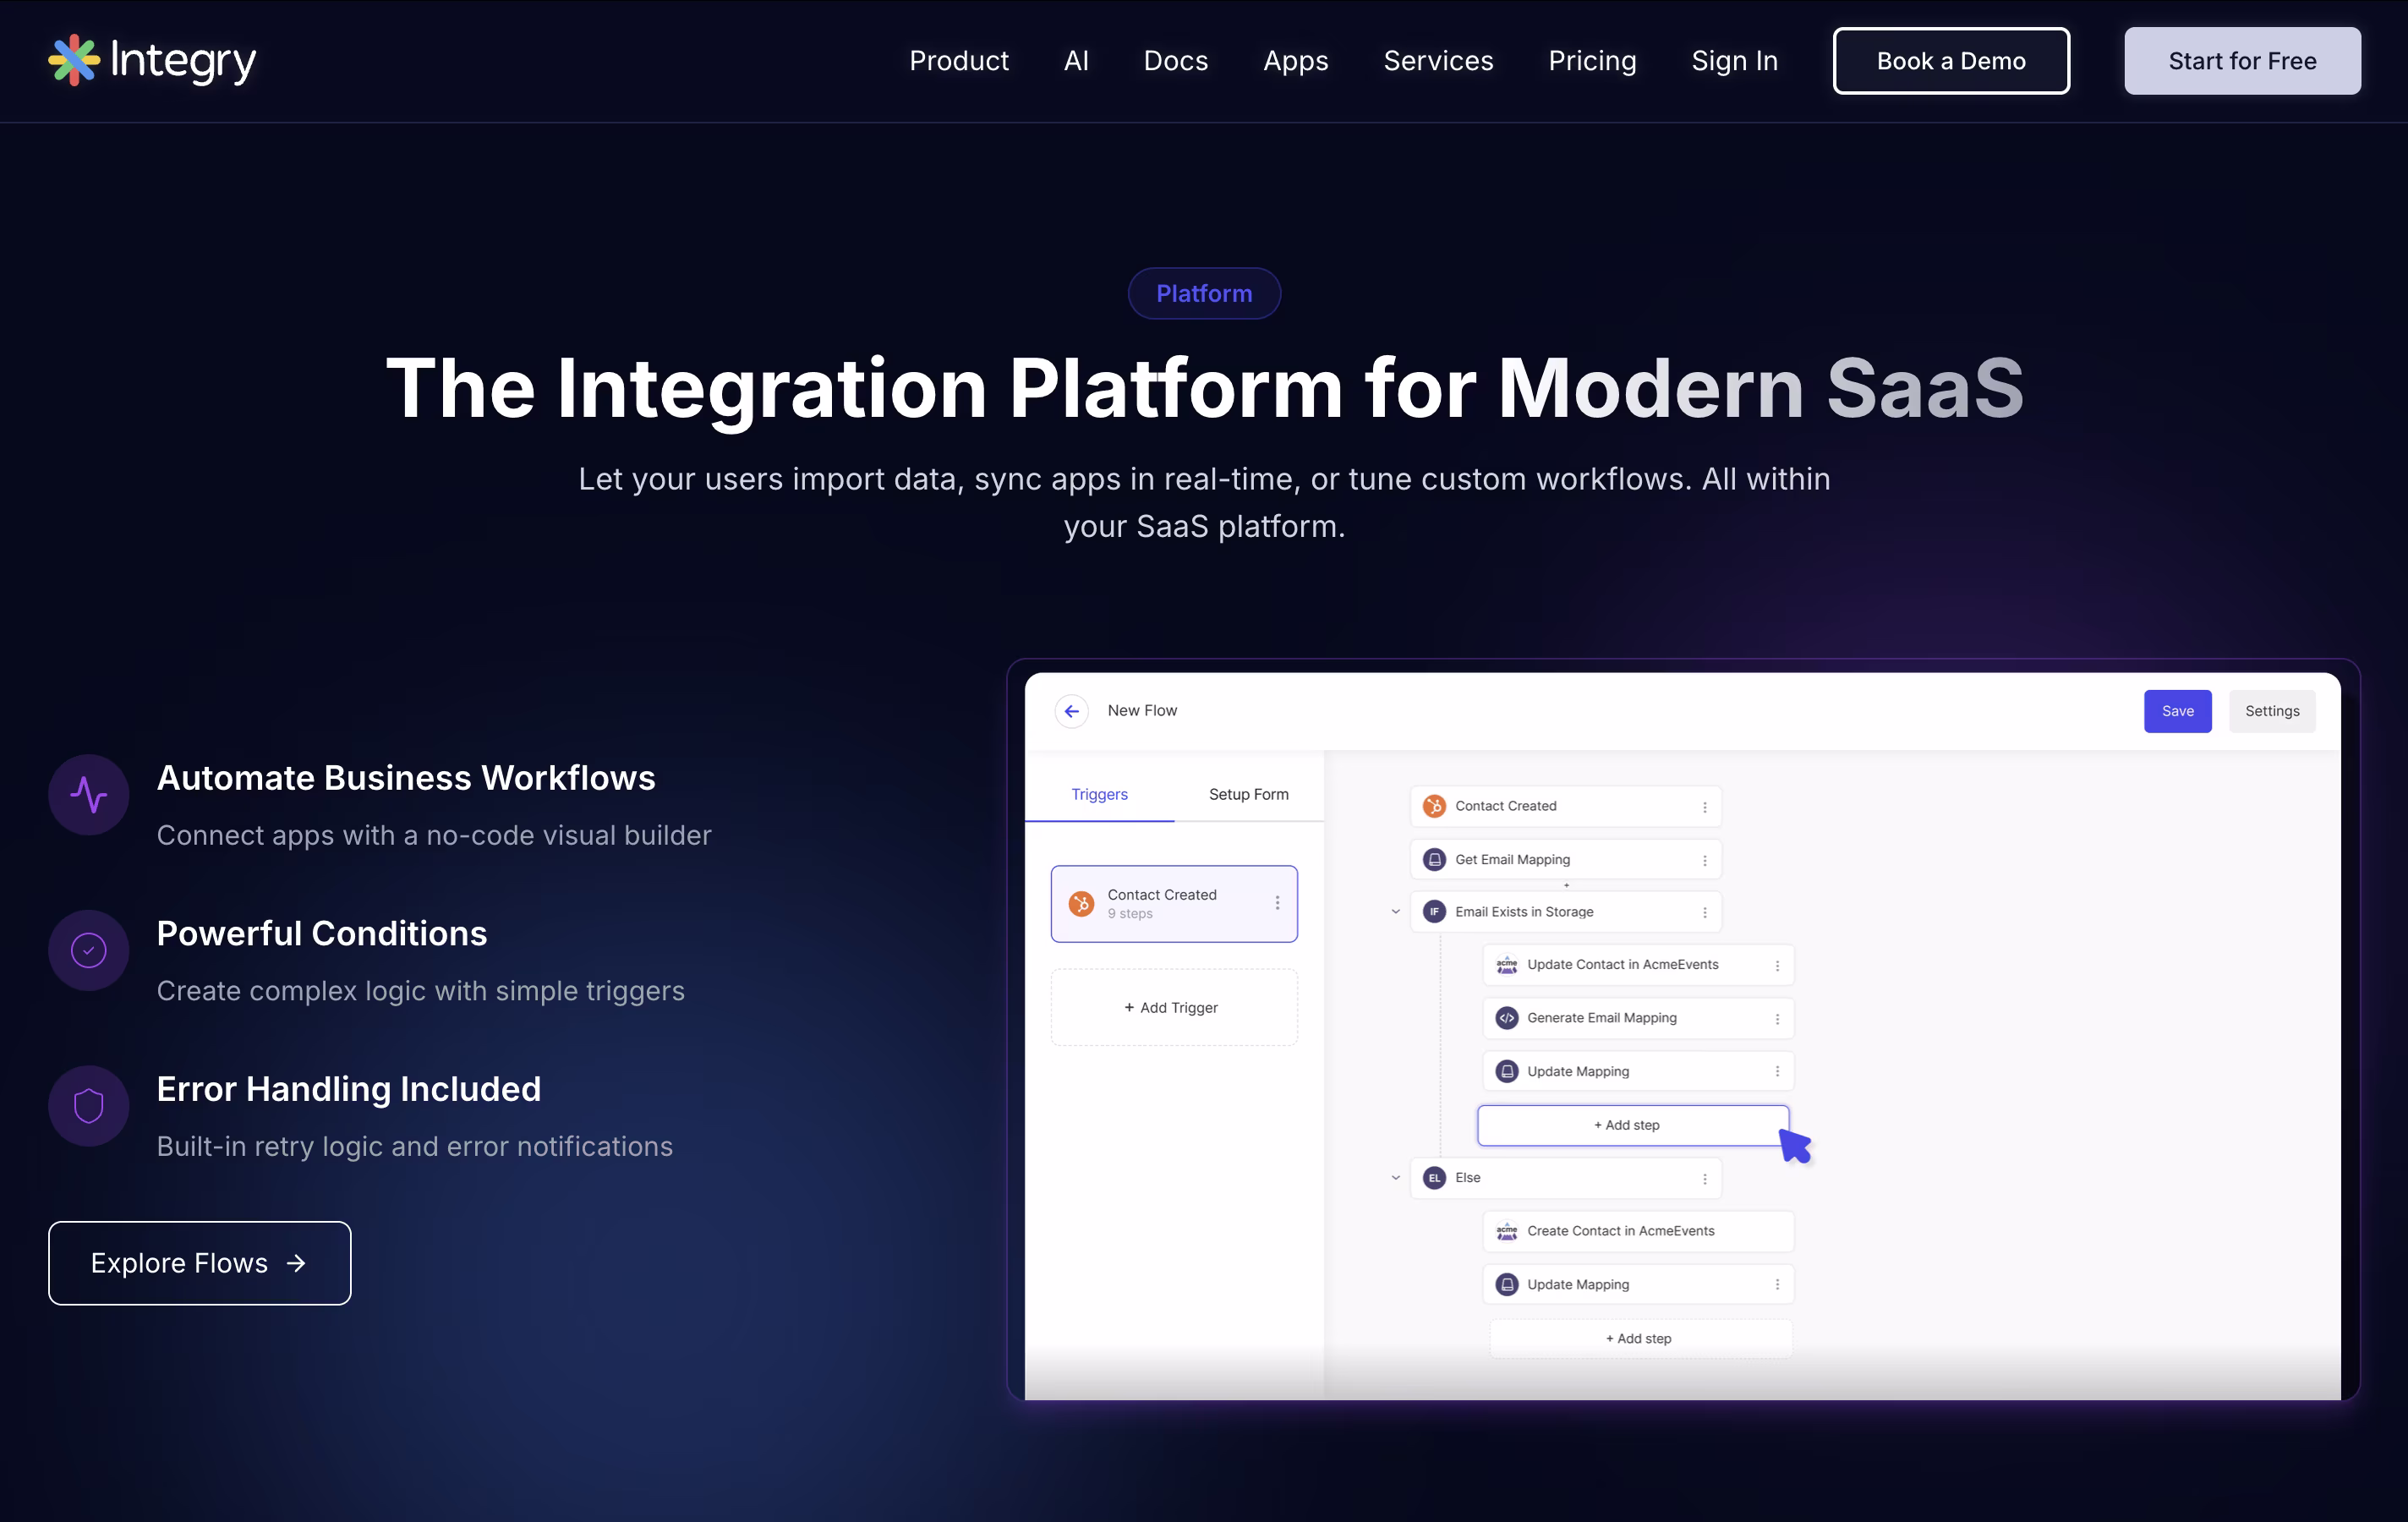
Task: Click the Powerful Conditions checkmark icon
Action: point(88,950)
